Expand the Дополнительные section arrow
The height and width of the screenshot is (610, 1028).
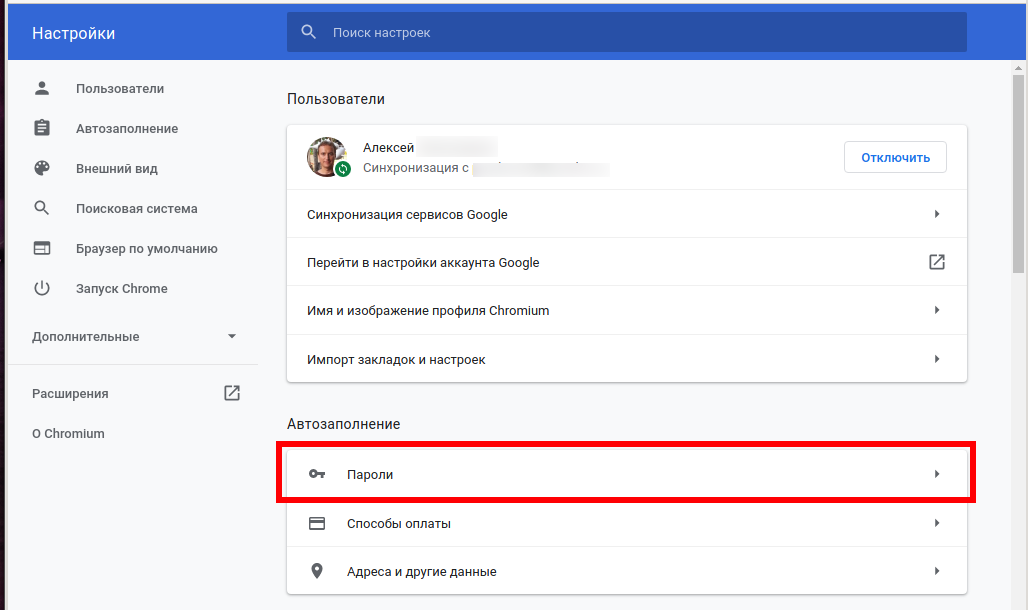click(232, 336)
